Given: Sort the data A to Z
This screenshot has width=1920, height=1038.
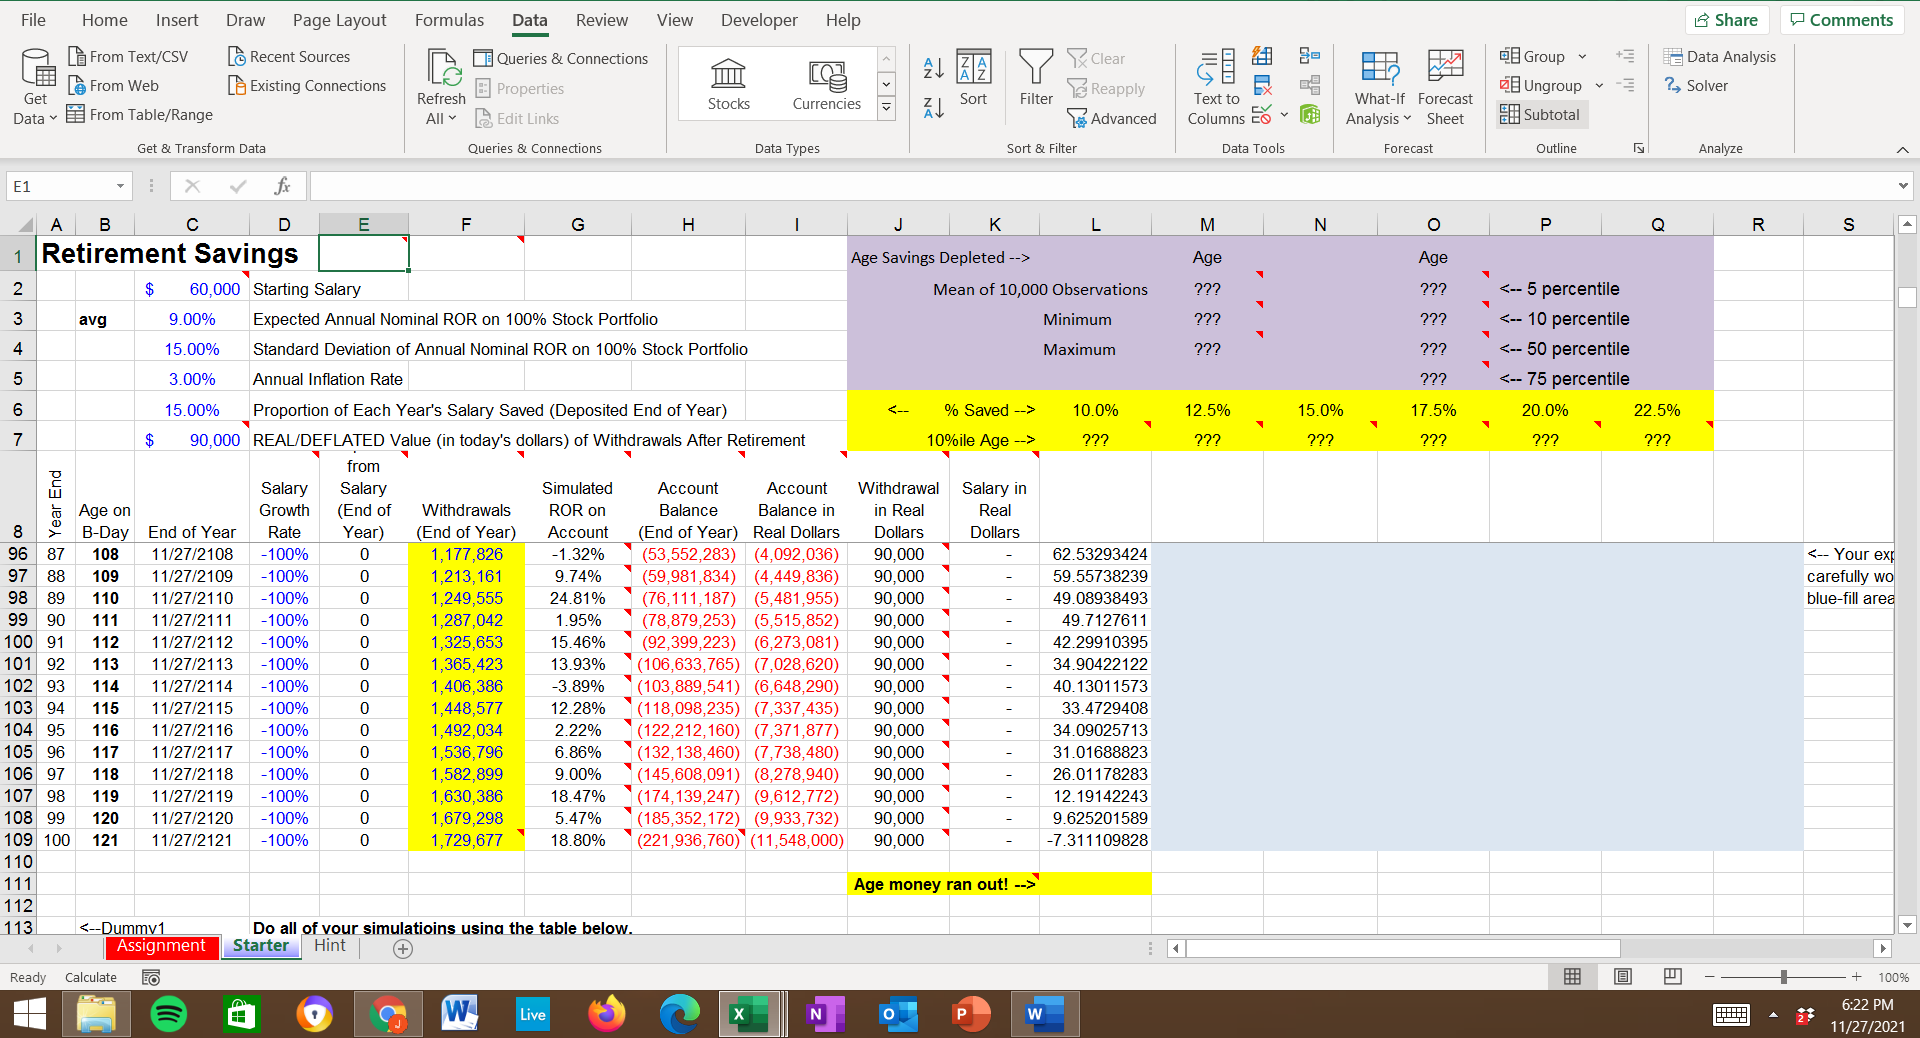Looking at the screenshot, I should click(x=932, y=68).
